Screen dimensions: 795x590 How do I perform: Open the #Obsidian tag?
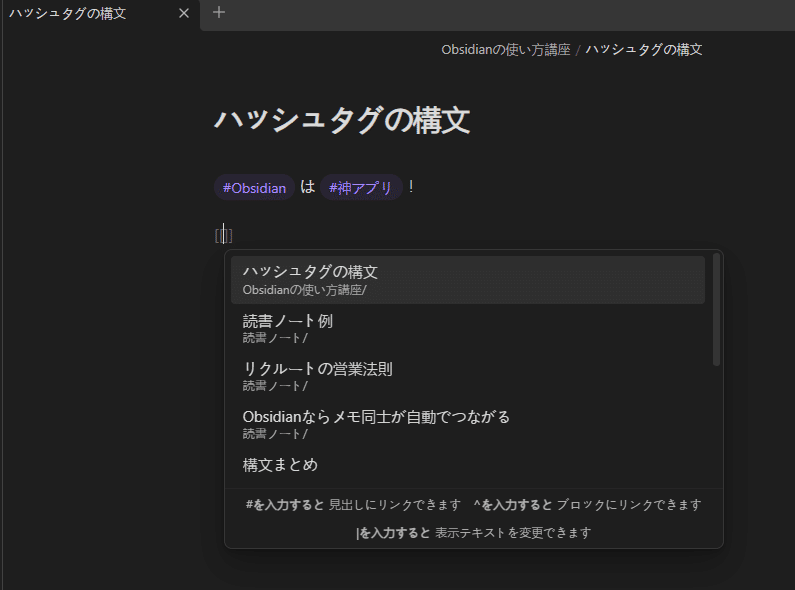coord(255,188)
